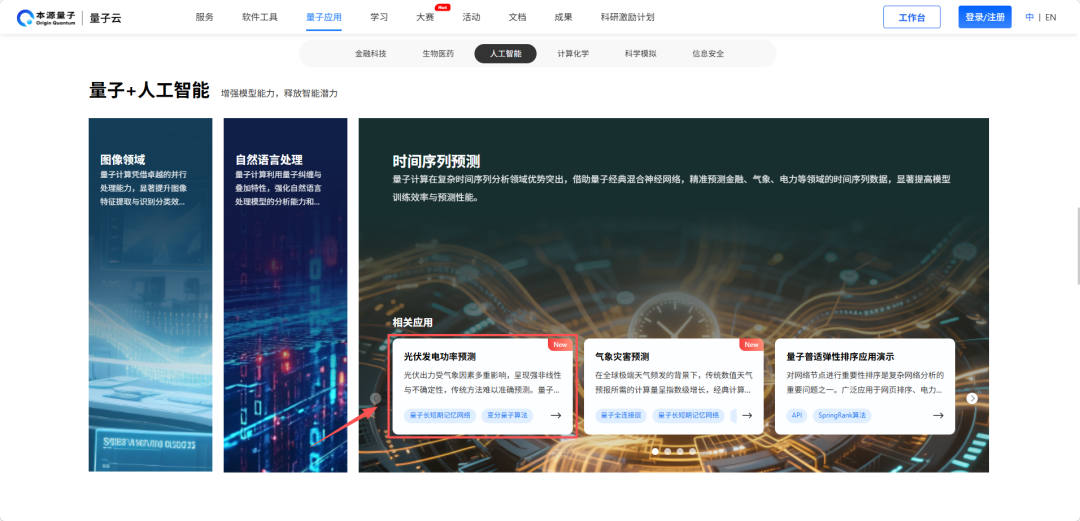Click the next-slide arrow in the related apps carousel
This screenshot has width=1080, height=521.
[972, 398]
